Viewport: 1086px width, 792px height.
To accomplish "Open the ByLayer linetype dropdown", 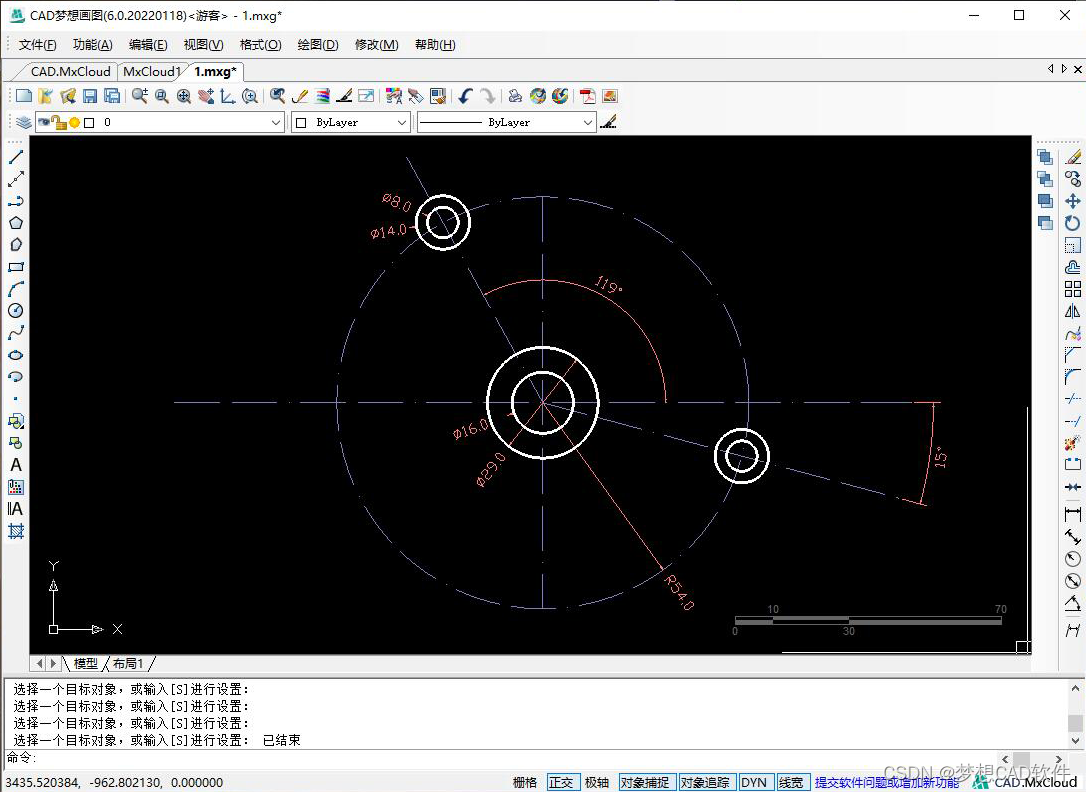I will pyautogui.click(x=588, y=123).
